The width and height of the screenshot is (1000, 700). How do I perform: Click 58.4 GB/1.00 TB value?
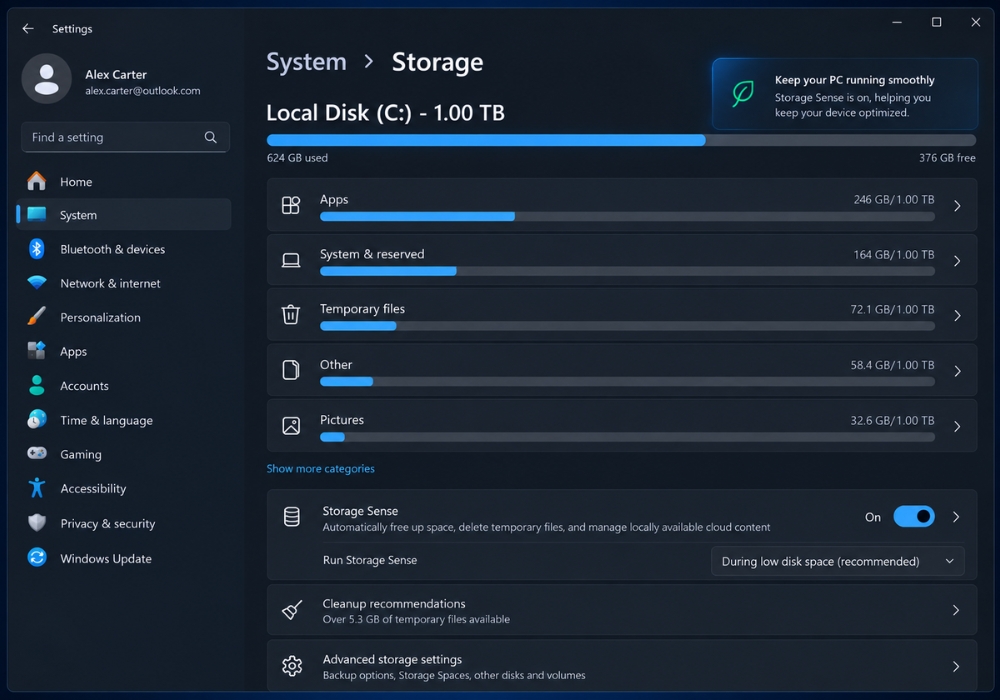[x=892, y=365]
